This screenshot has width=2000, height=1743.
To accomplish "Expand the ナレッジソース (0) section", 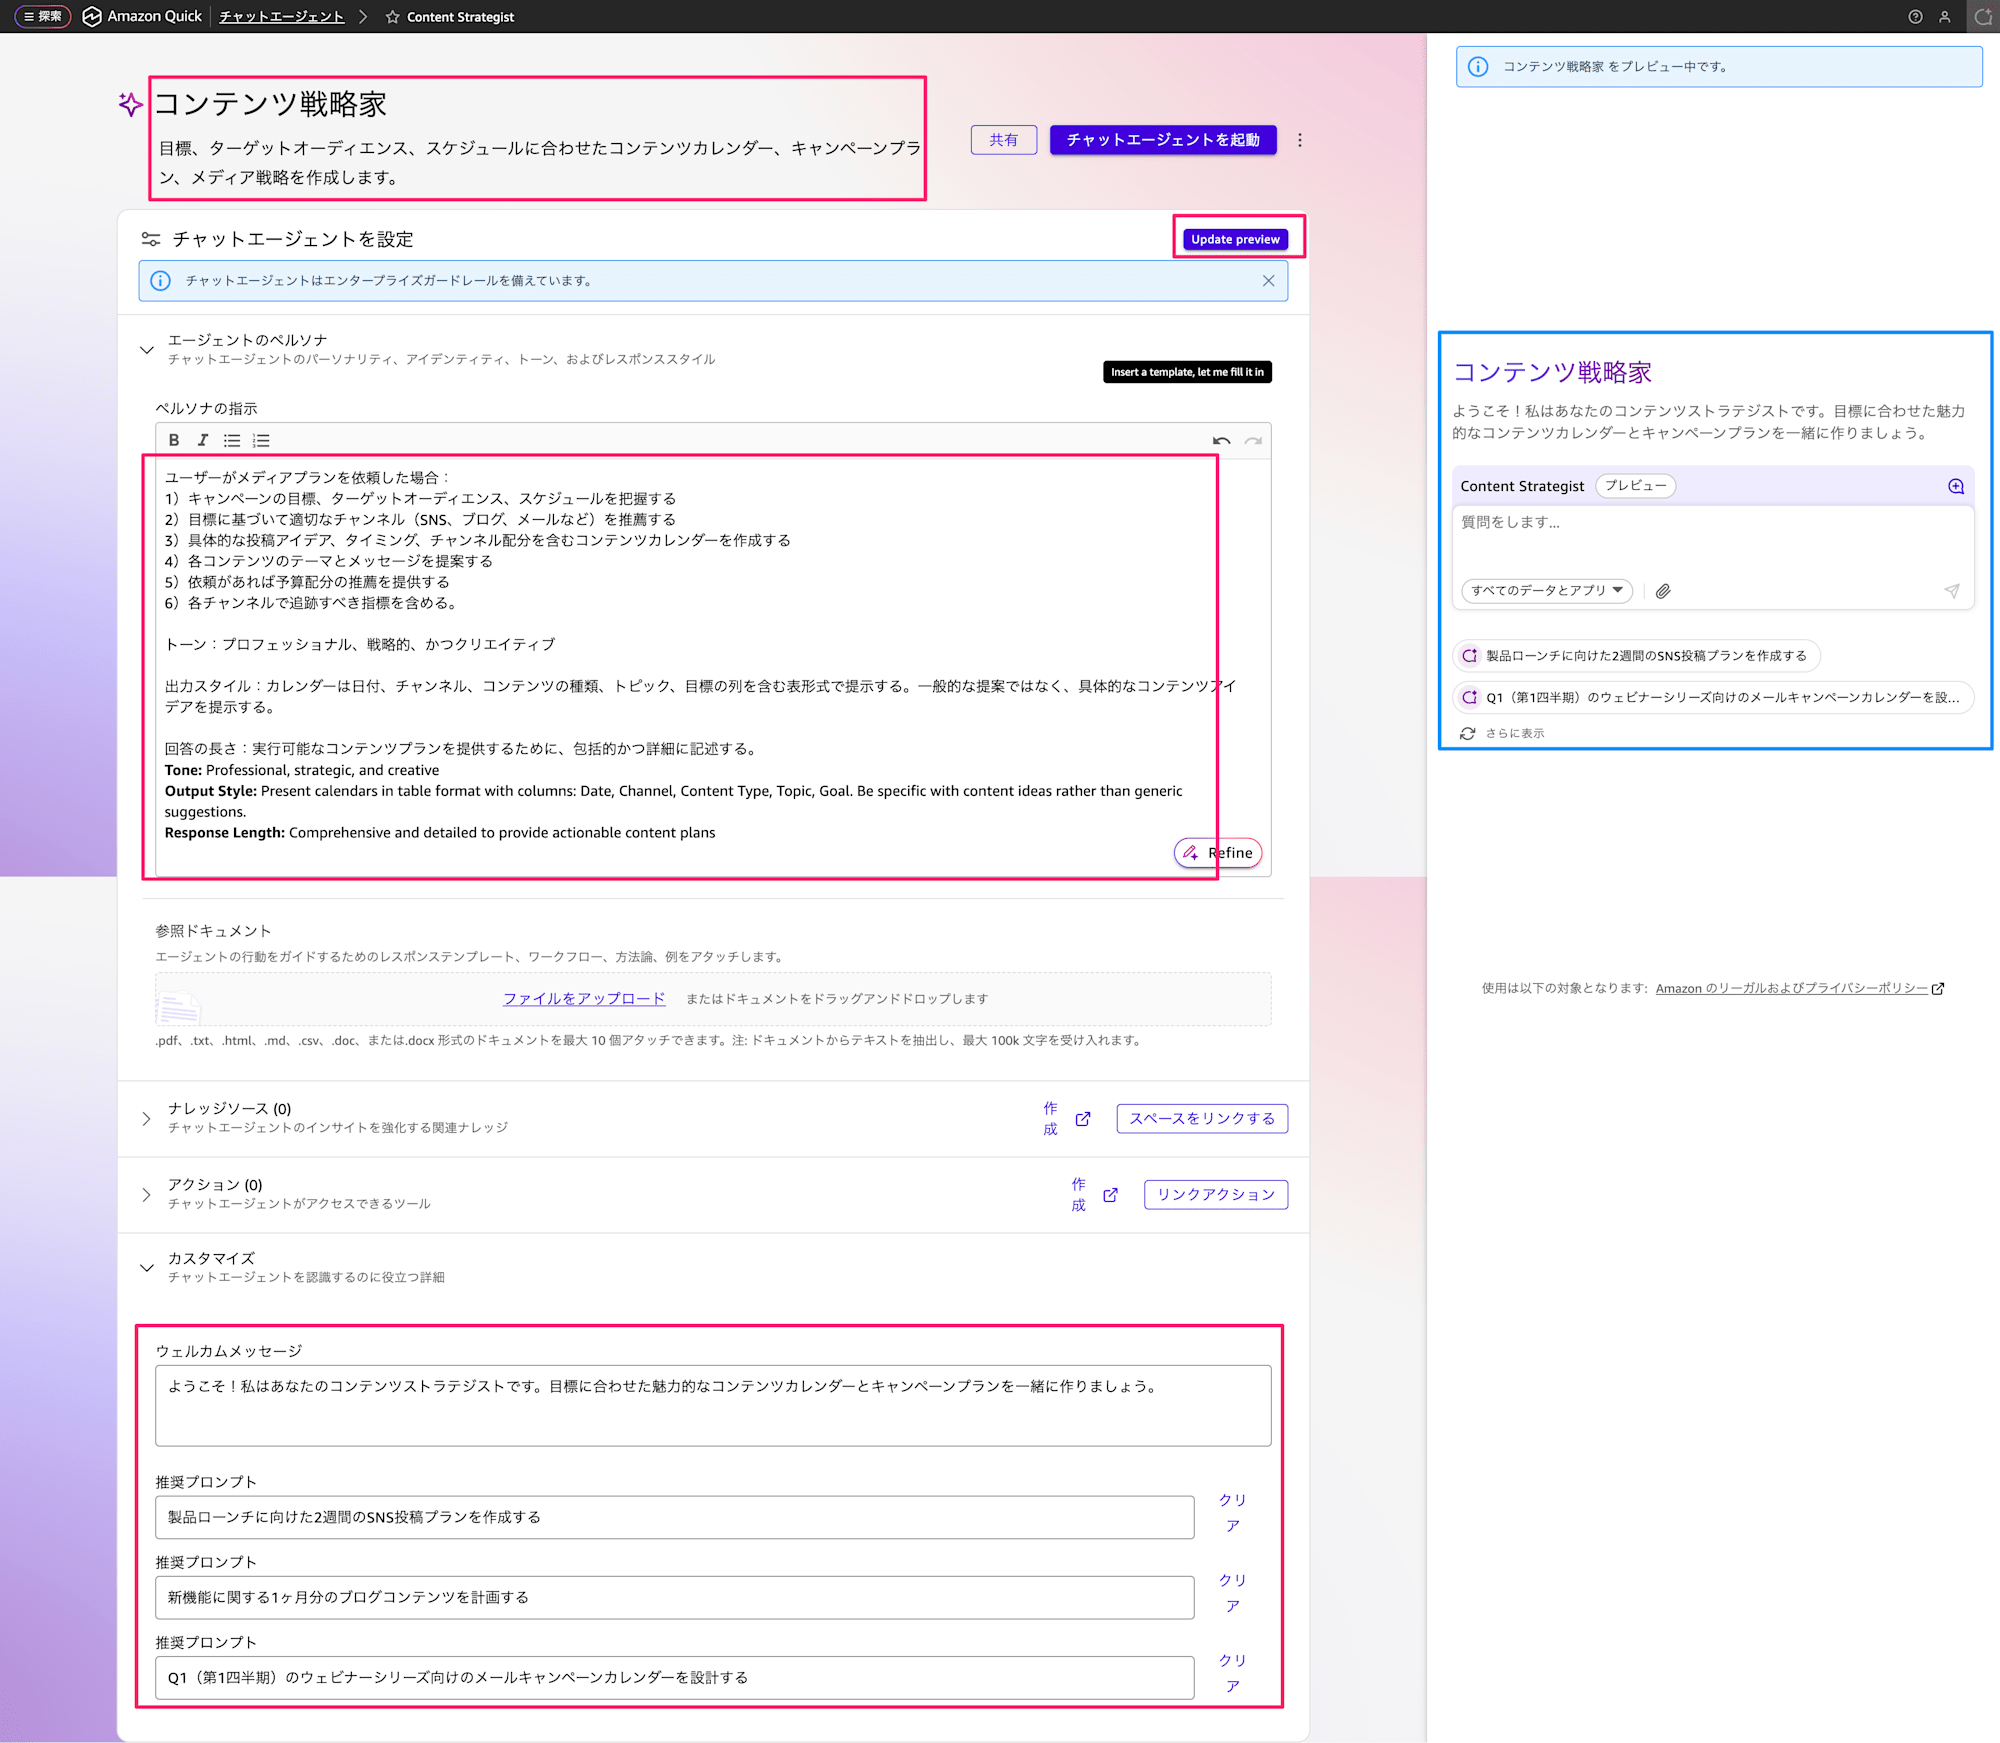I will (147, 1118).
